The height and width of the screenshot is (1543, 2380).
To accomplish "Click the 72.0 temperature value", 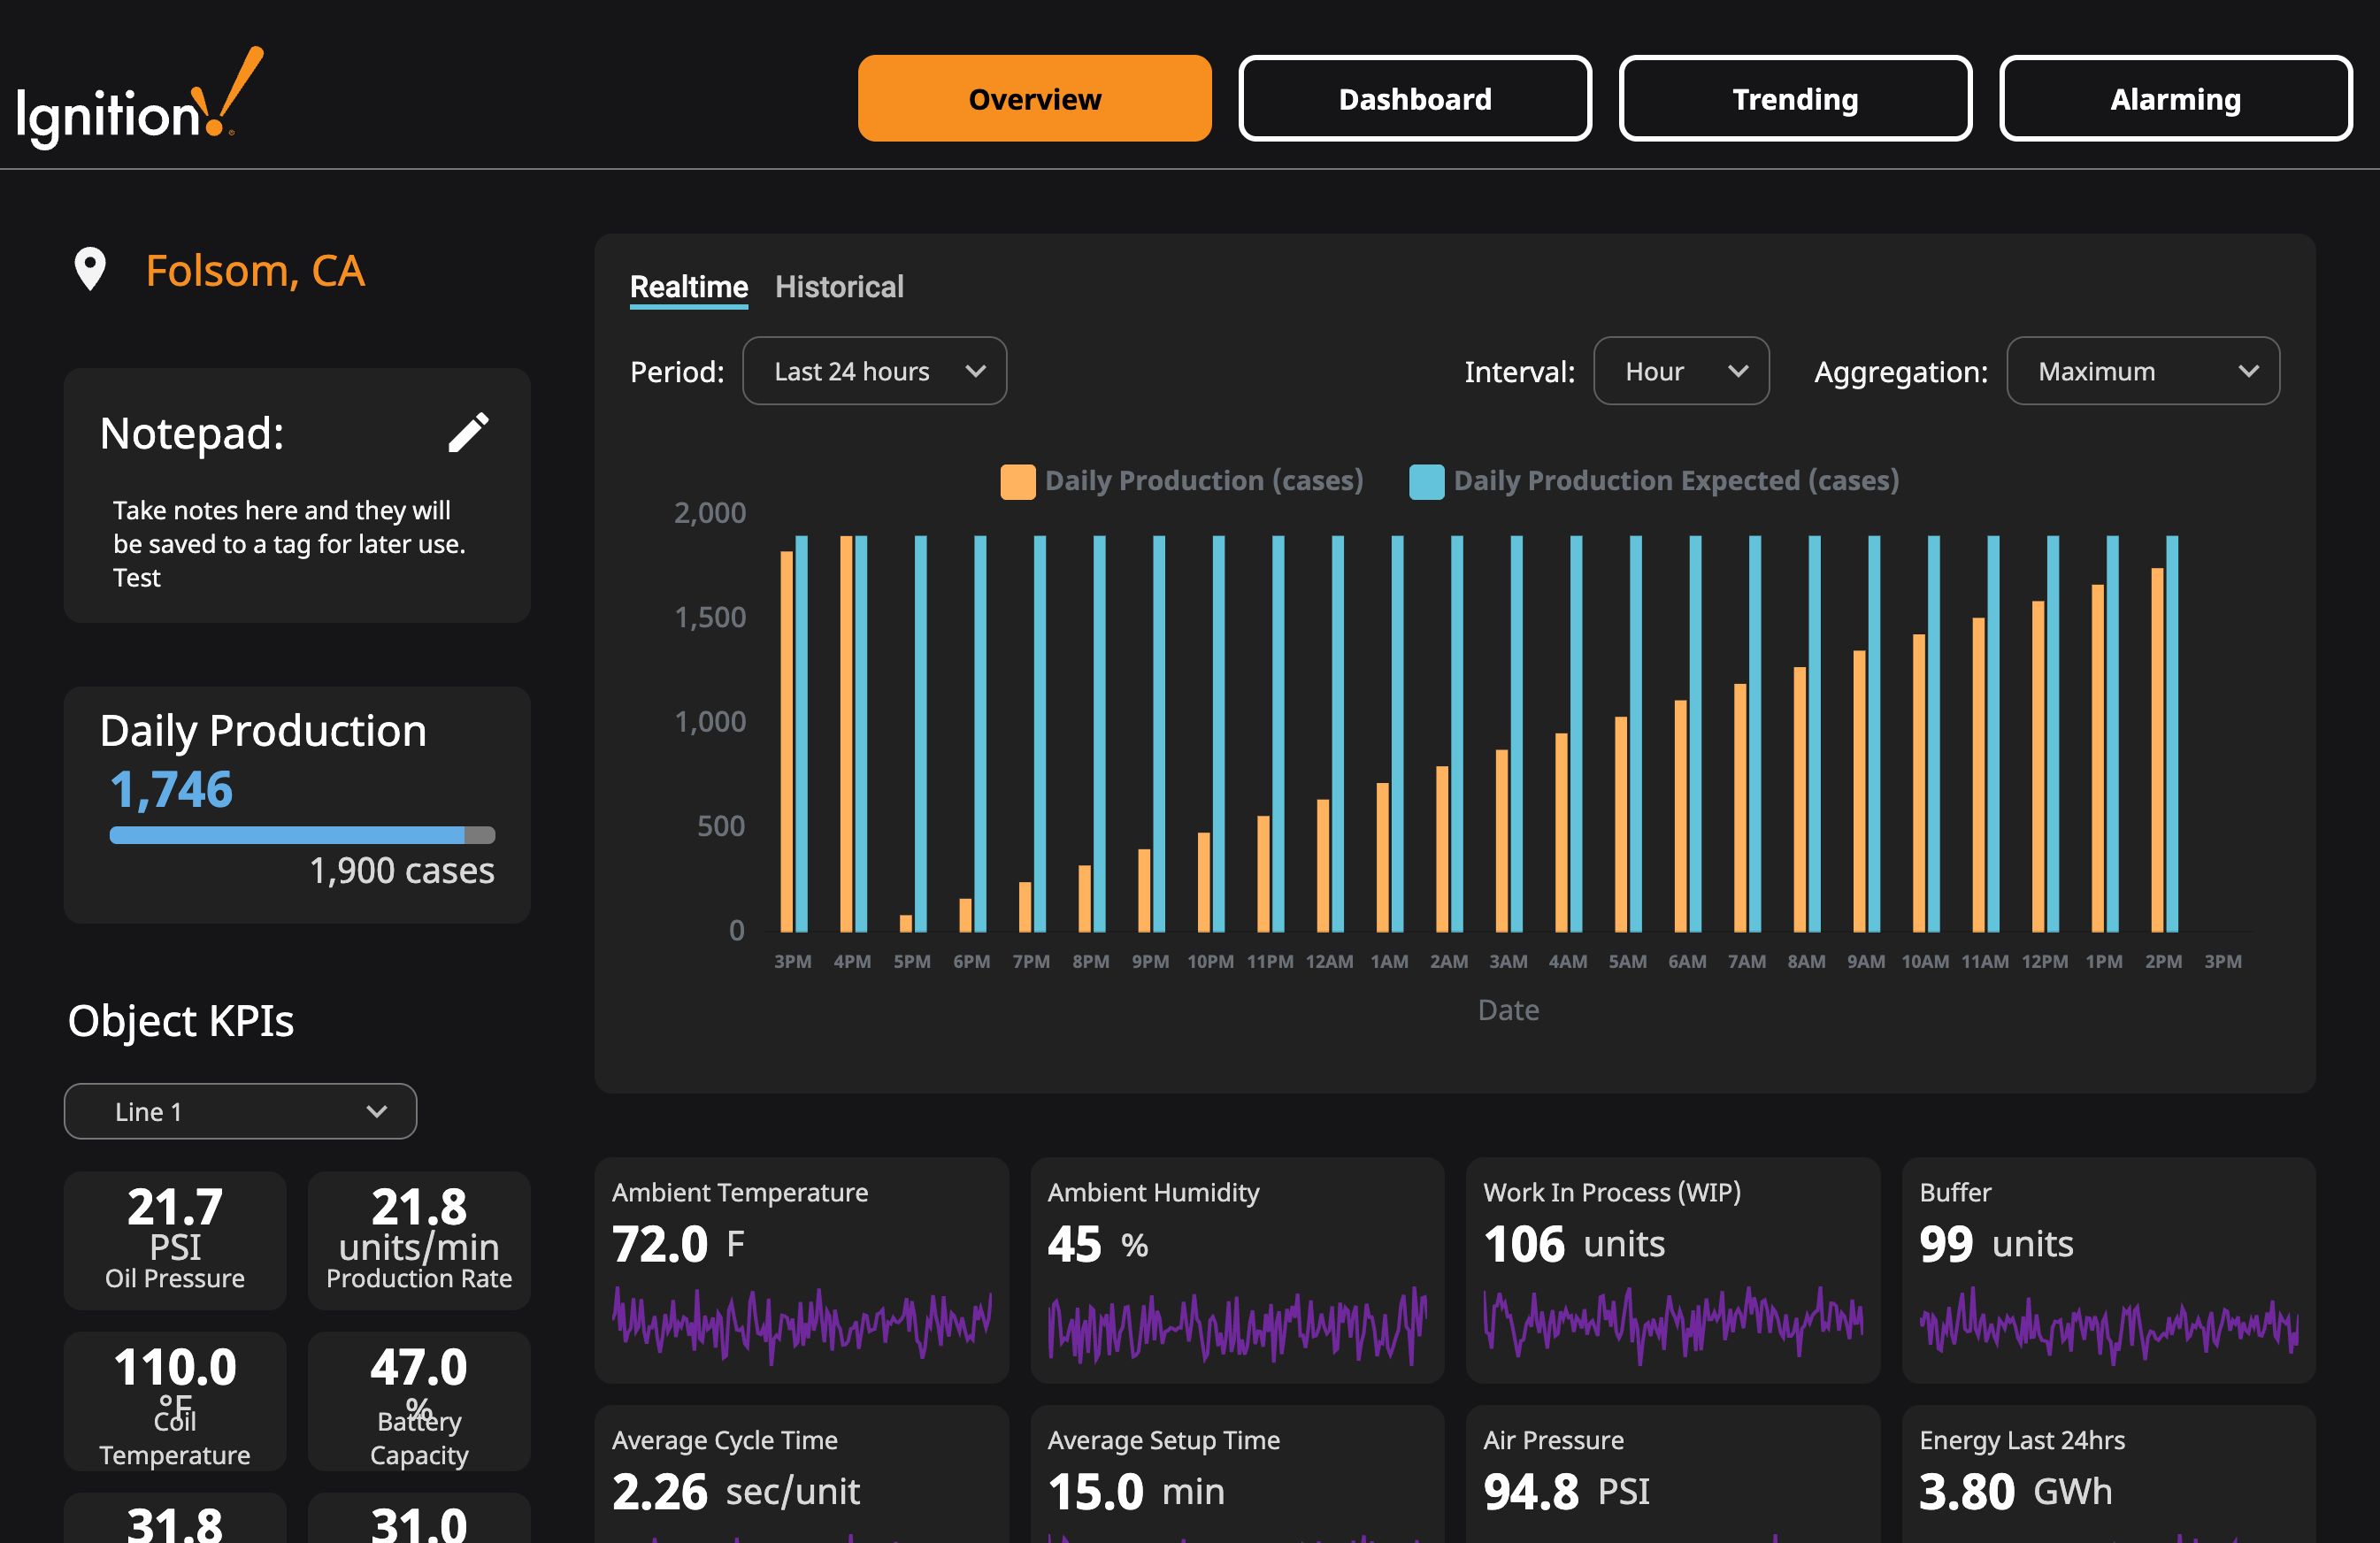I will tap(660, 1244).
